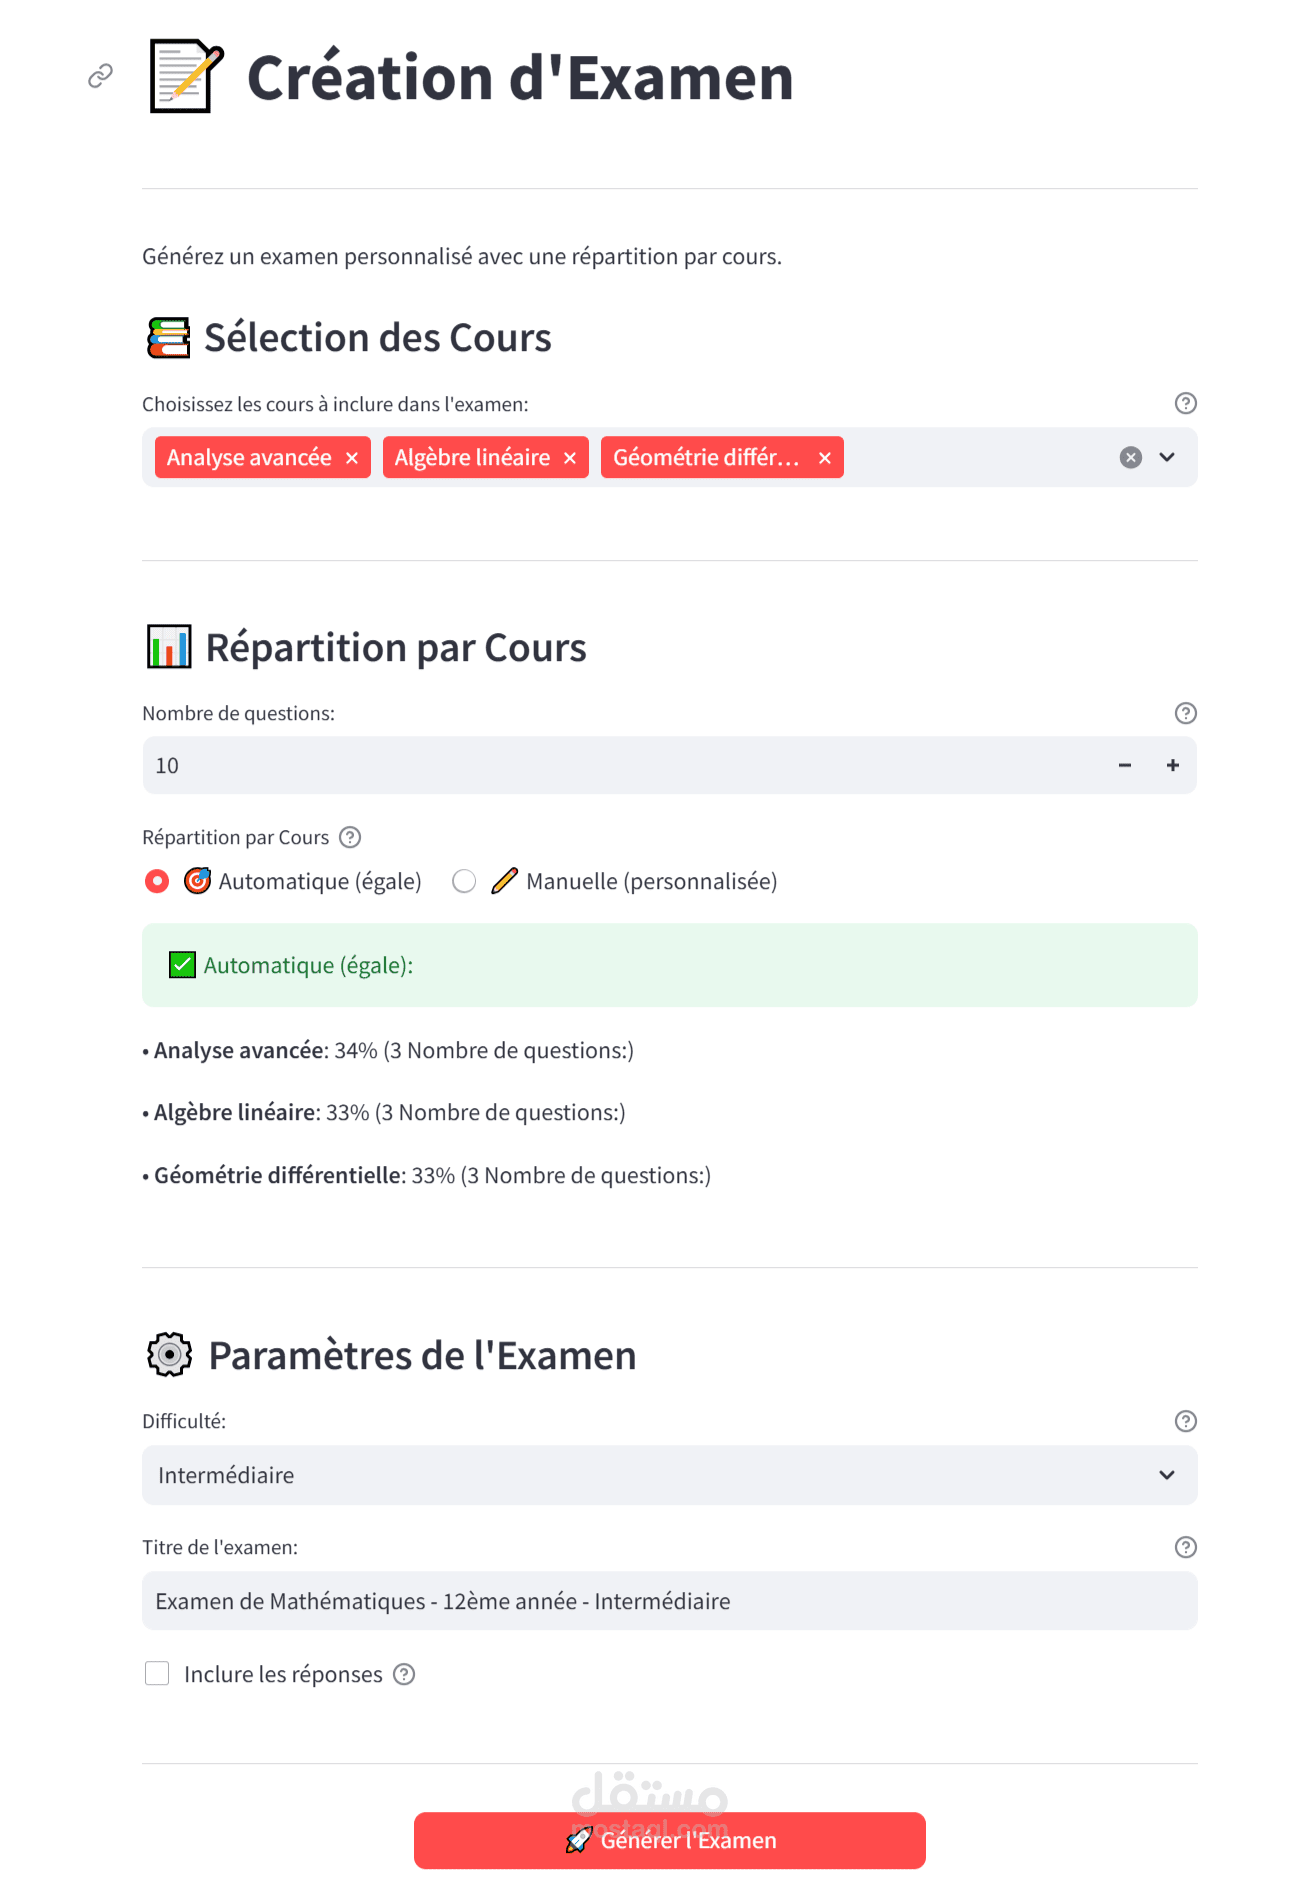Click help icon for Titre de l'examen

tap(1185, 1547)
